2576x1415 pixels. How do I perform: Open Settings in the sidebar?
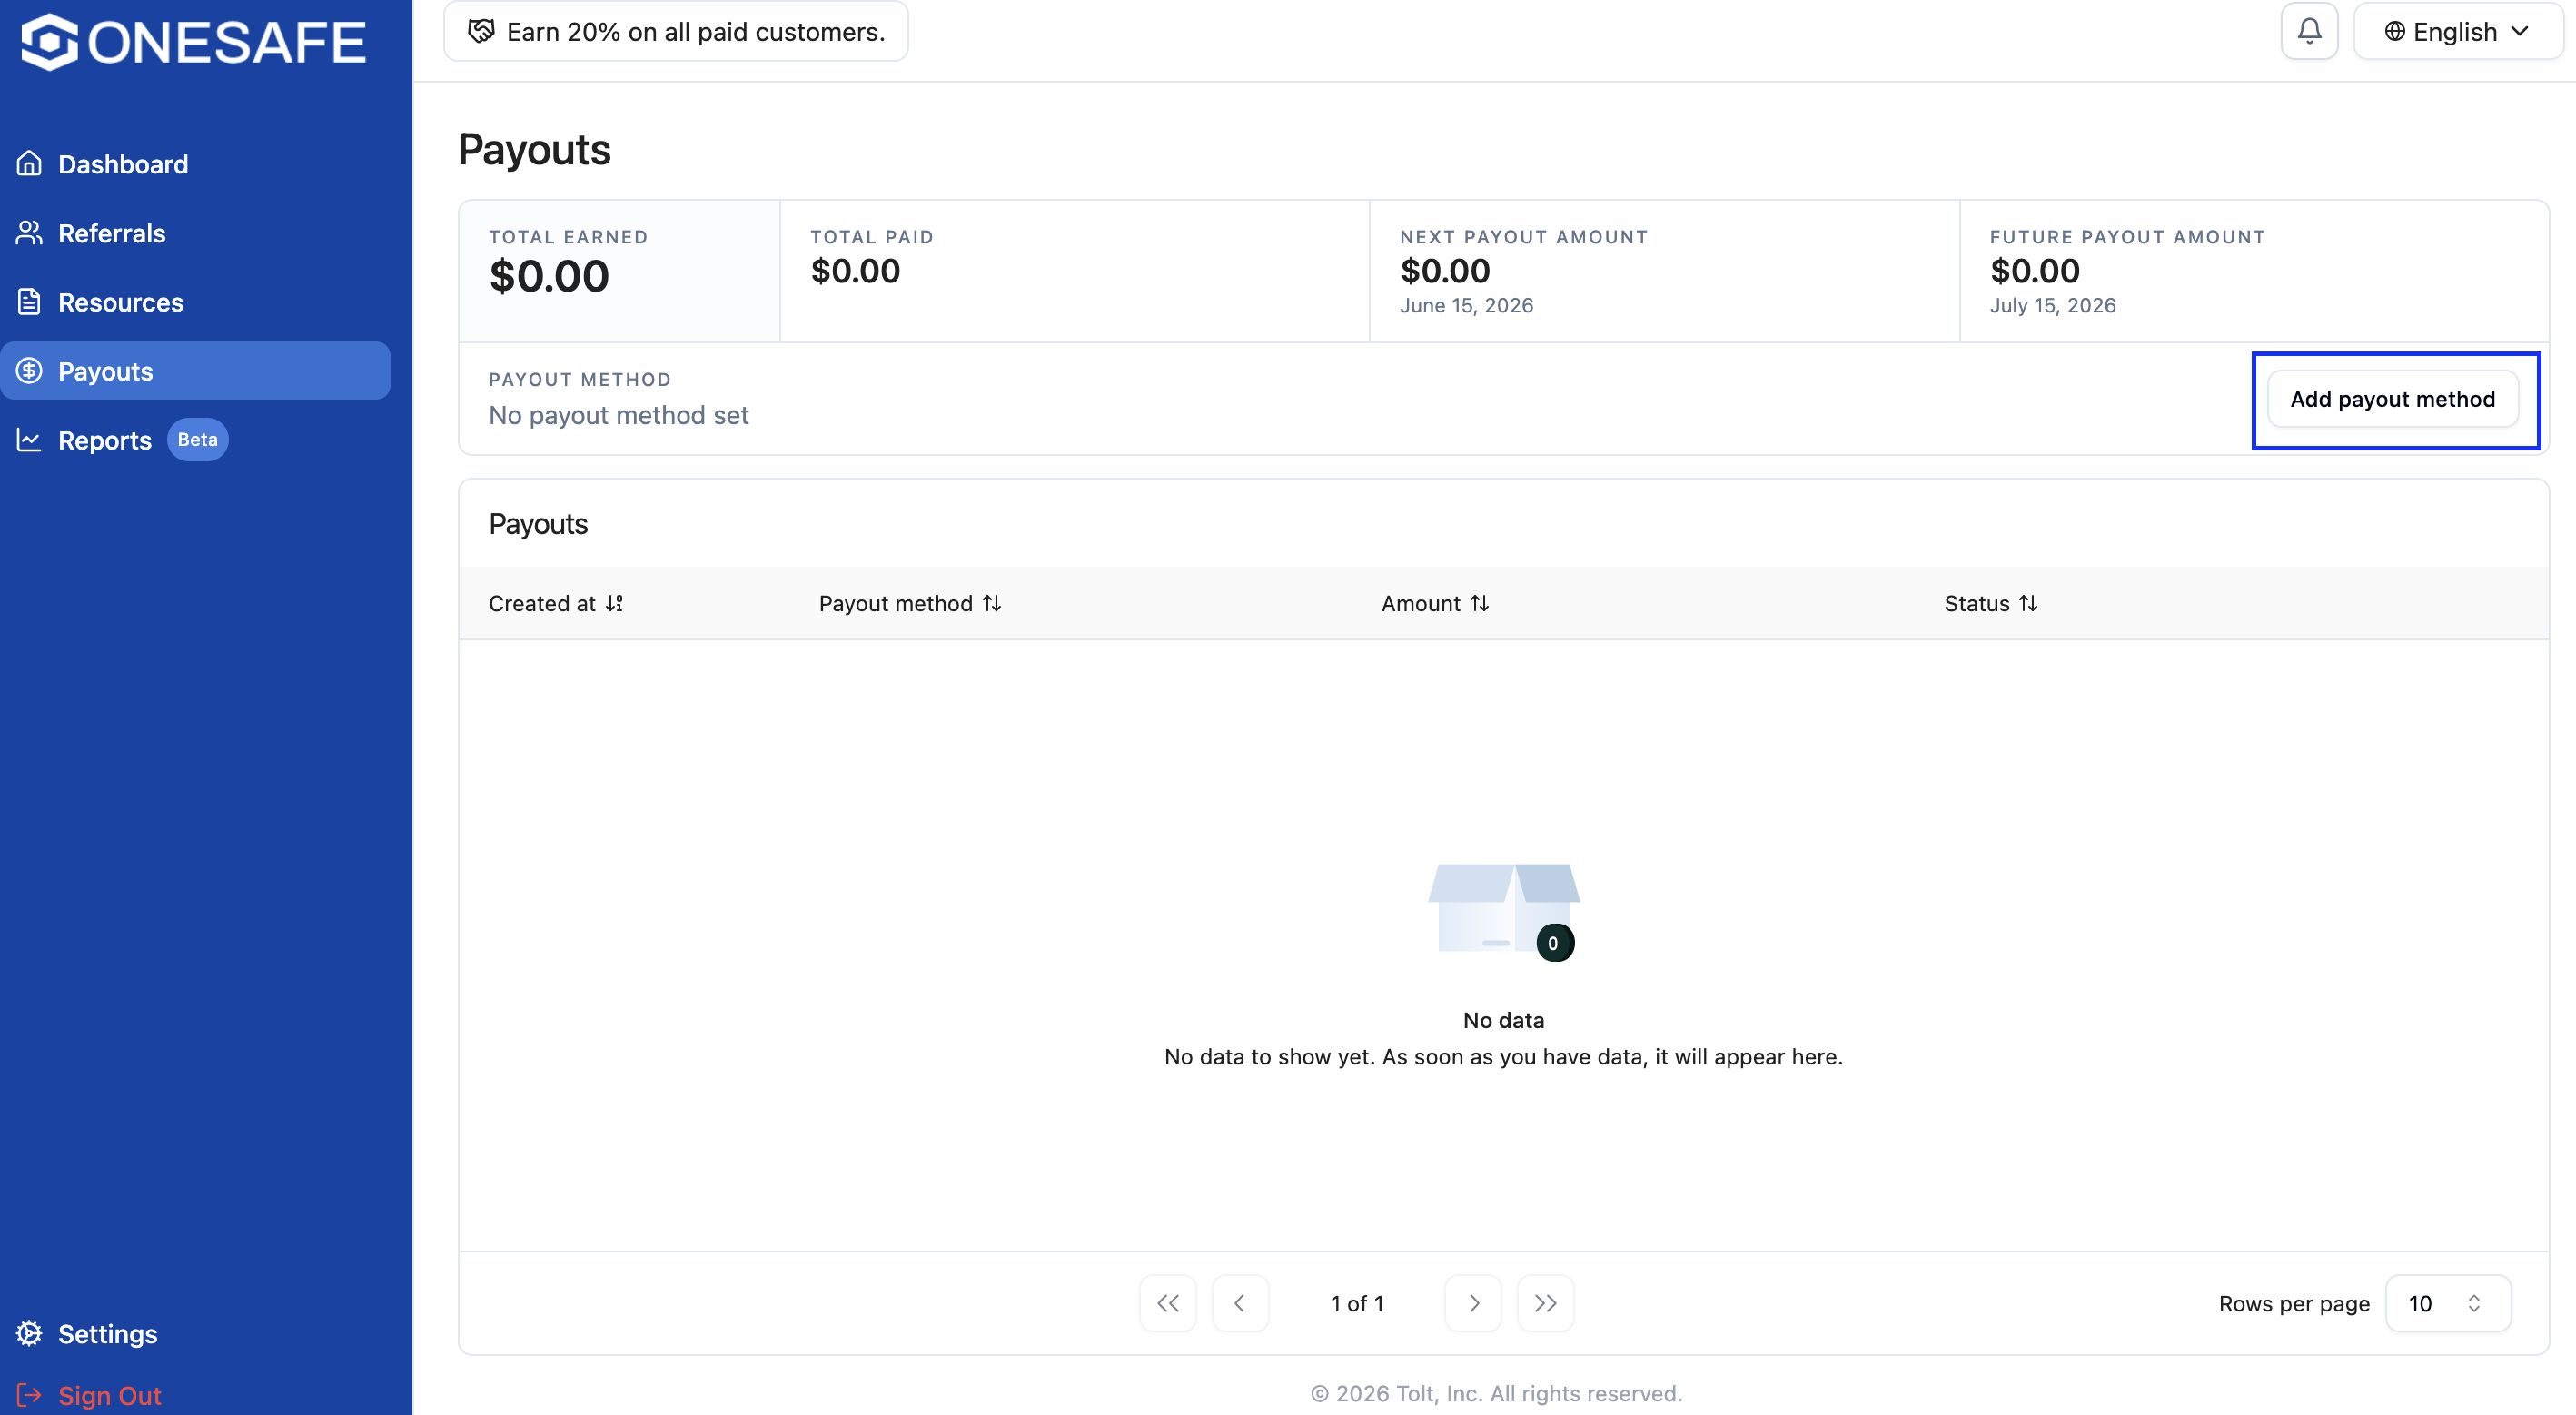coord(195,1333)
